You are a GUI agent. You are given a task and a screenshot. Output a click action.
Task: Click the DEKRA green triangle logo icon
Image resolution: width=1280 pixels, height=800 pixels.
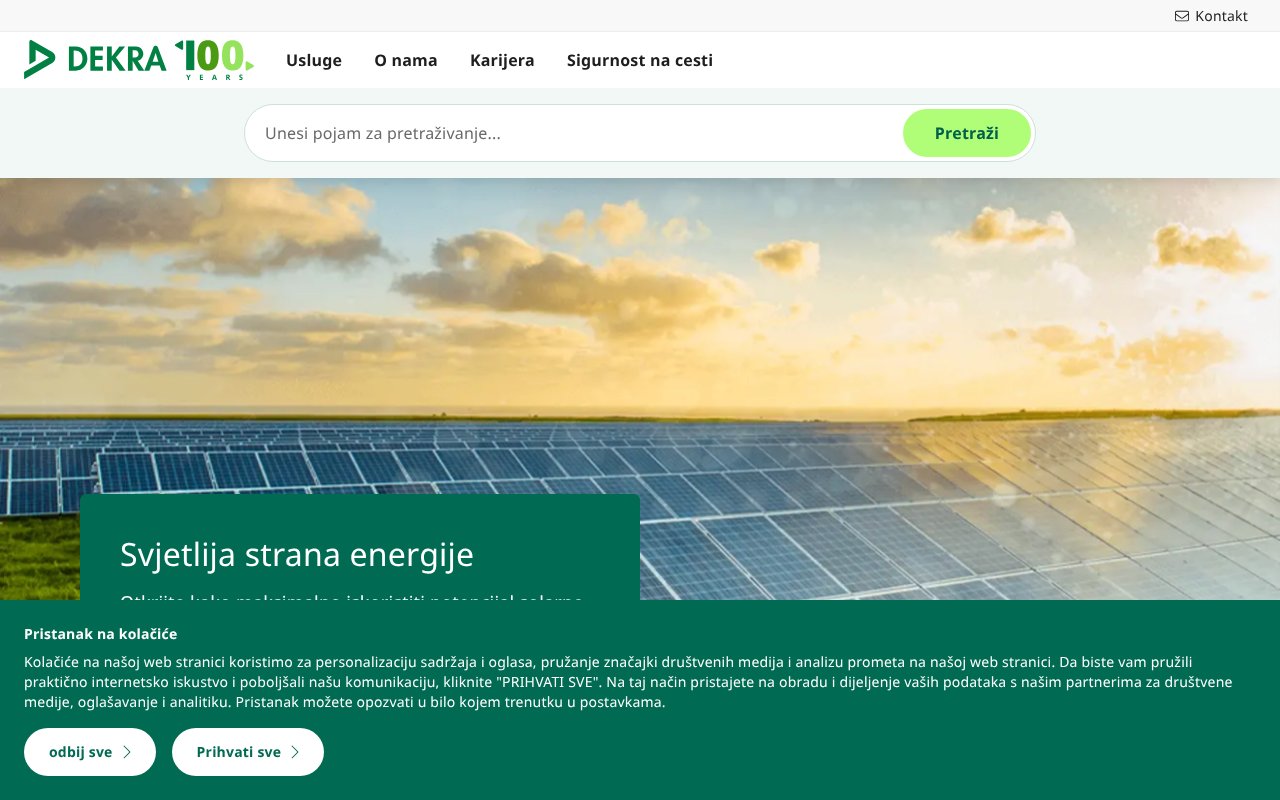click(40, 59)
